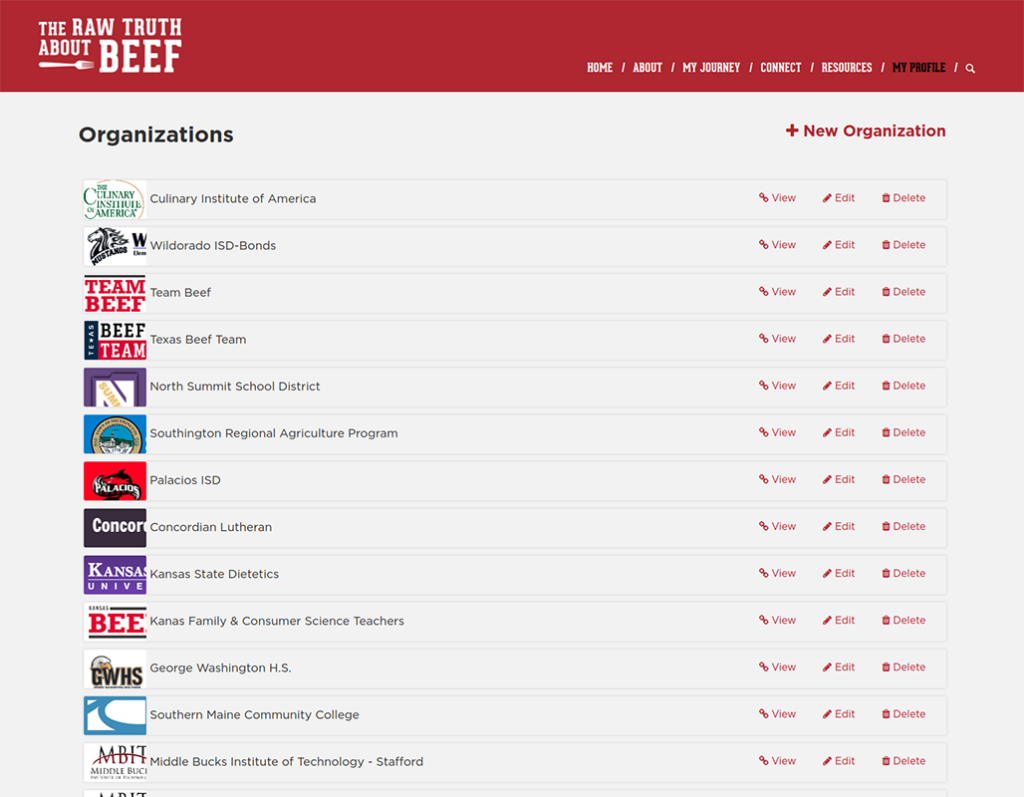Edit North Summit School District
The height and width of the screenshot is (797, 1024).
click(x=839, y=386)
